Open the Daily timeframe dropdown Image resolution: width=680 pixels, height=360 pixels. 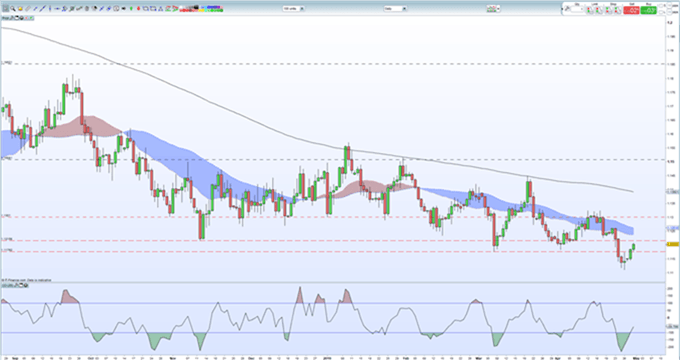[396, 9]
